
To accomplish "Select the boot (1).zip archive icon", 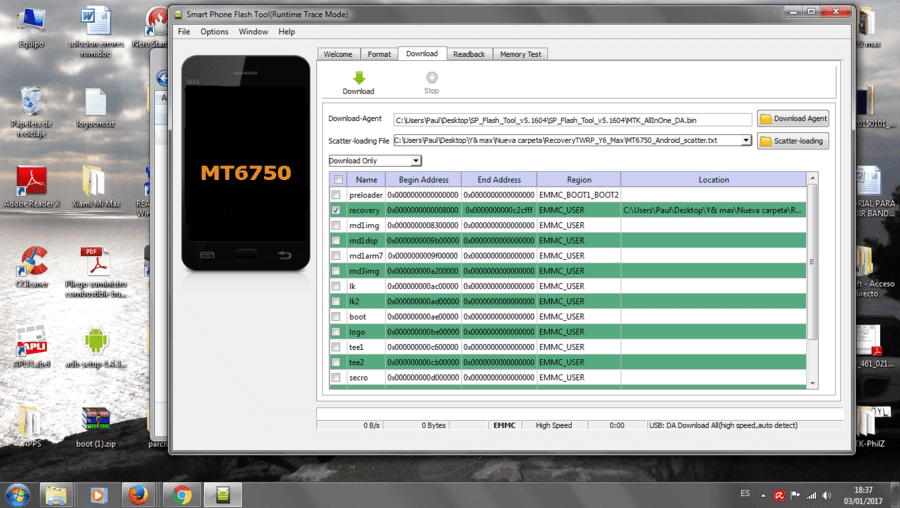I will pyautogui.click(x=95, y=427).
